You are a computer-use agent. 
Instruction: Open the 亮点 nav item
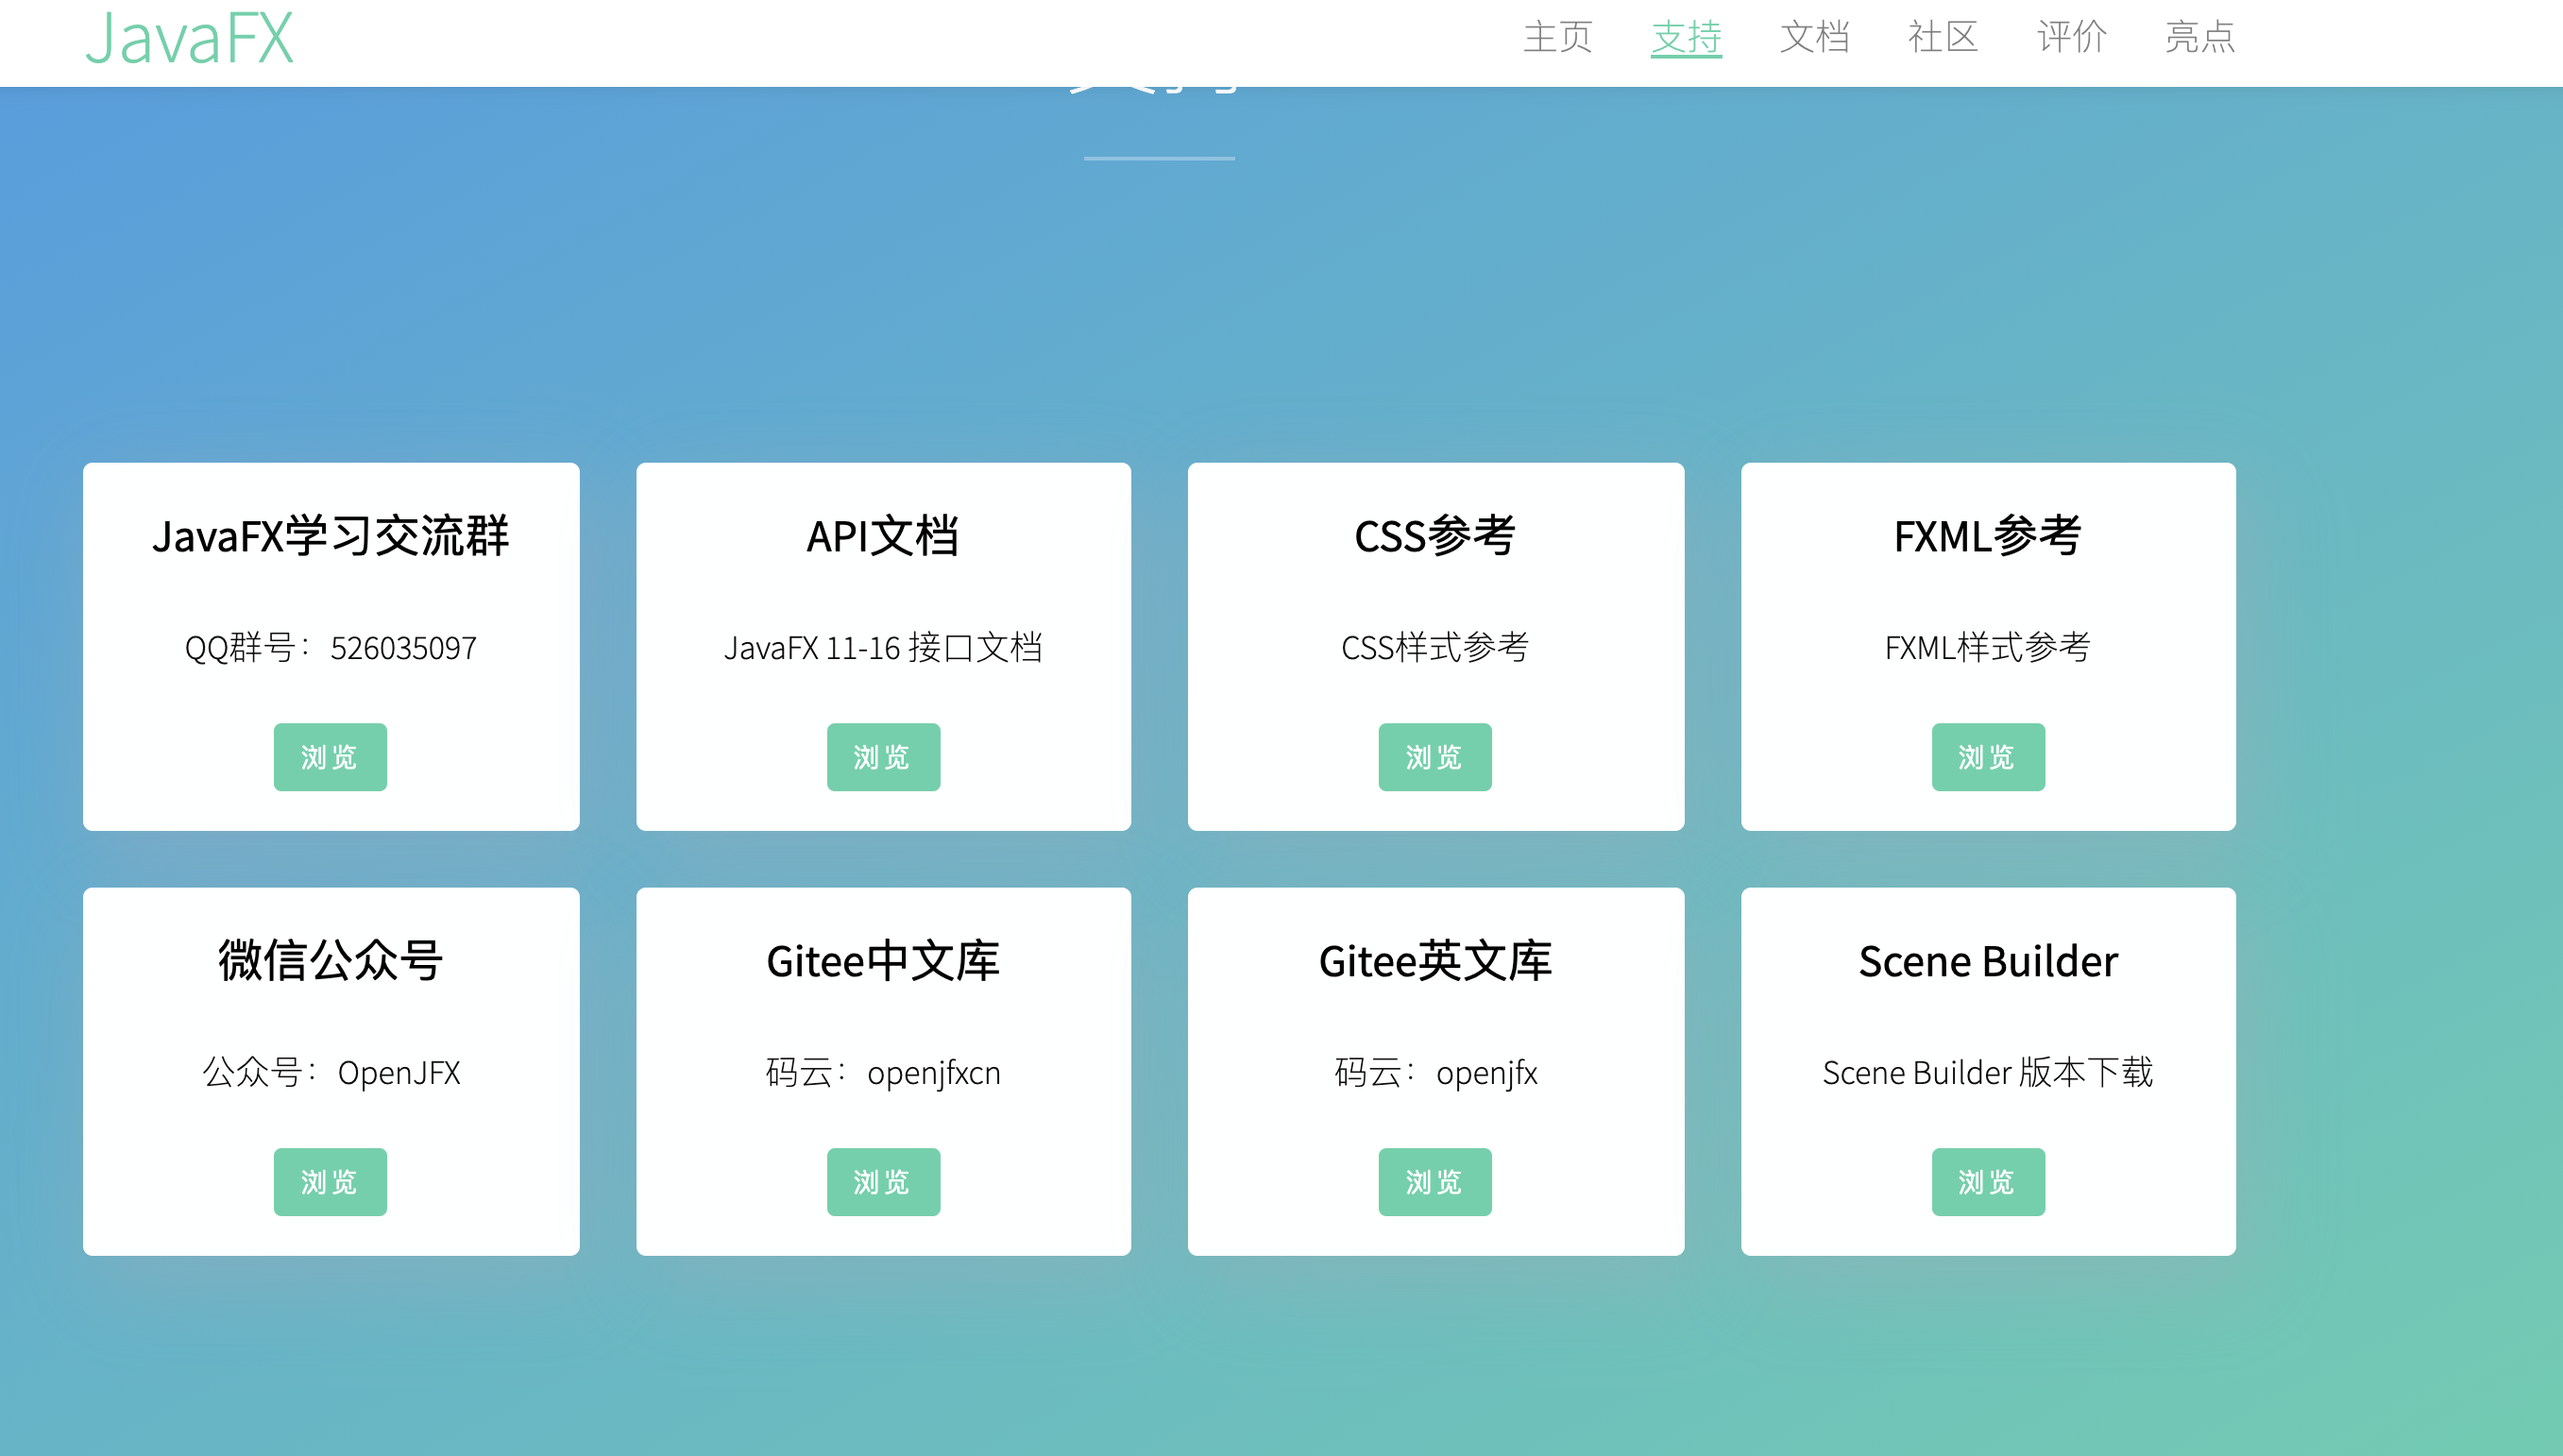pyautogui.click(x=2200, y=37)
